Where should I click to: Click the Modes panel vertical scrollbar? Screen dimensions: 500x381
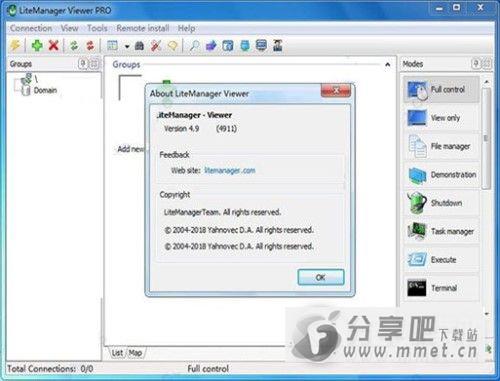pyautogui.click(x=486, y=138)
